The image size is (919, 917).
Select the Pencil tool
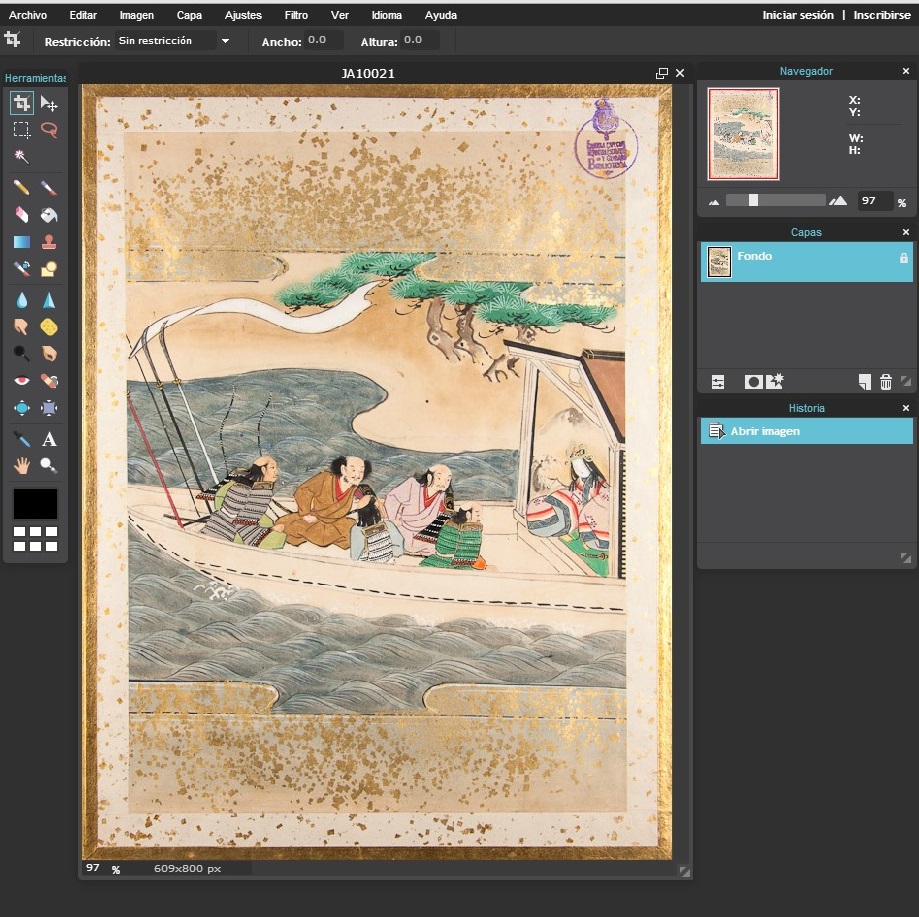tap(22, 188)
